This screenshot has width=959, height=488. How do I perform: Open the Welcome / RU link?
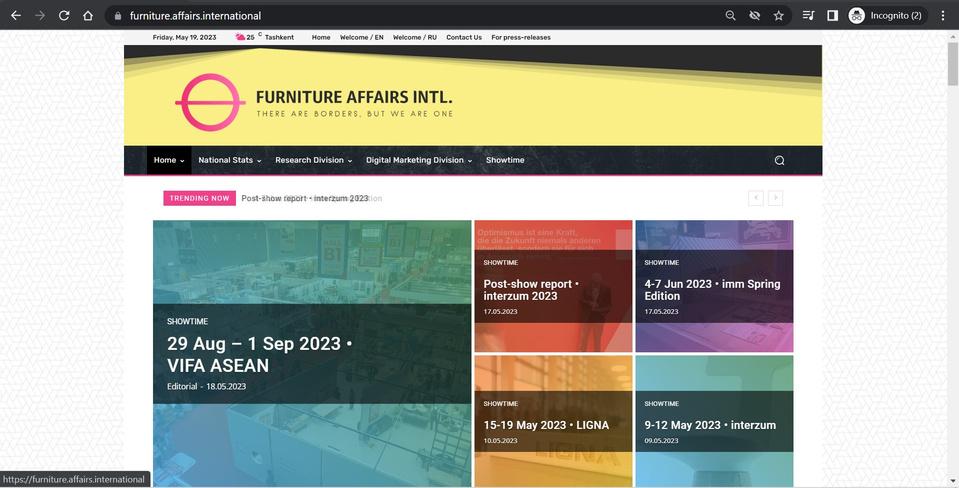point(415,37)
